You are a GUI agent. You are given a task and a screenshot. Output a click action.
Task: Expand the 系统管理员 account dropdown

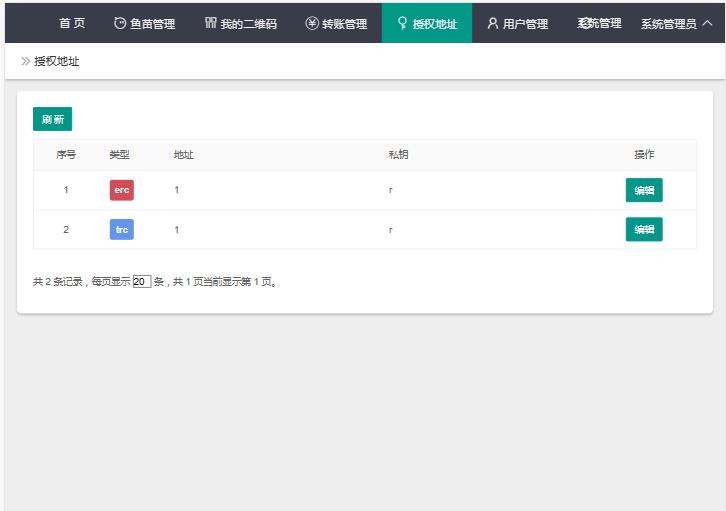pyautogui.click(x=676, y=24)
